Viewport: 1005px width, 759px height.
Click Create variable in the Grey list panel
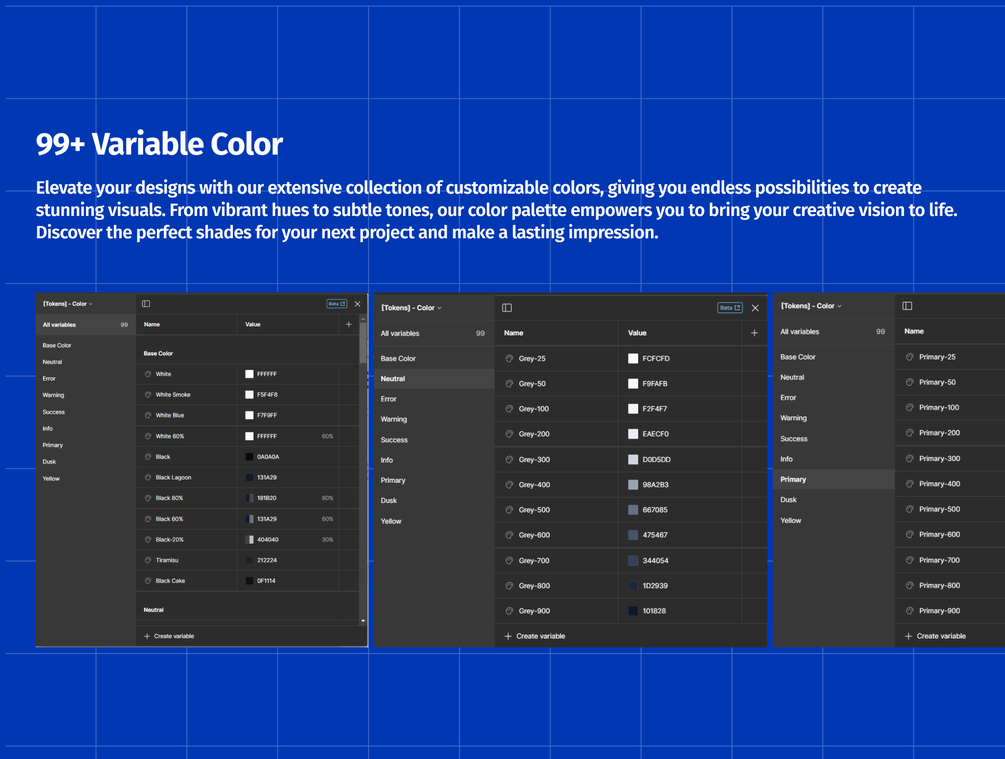point(535,636)
